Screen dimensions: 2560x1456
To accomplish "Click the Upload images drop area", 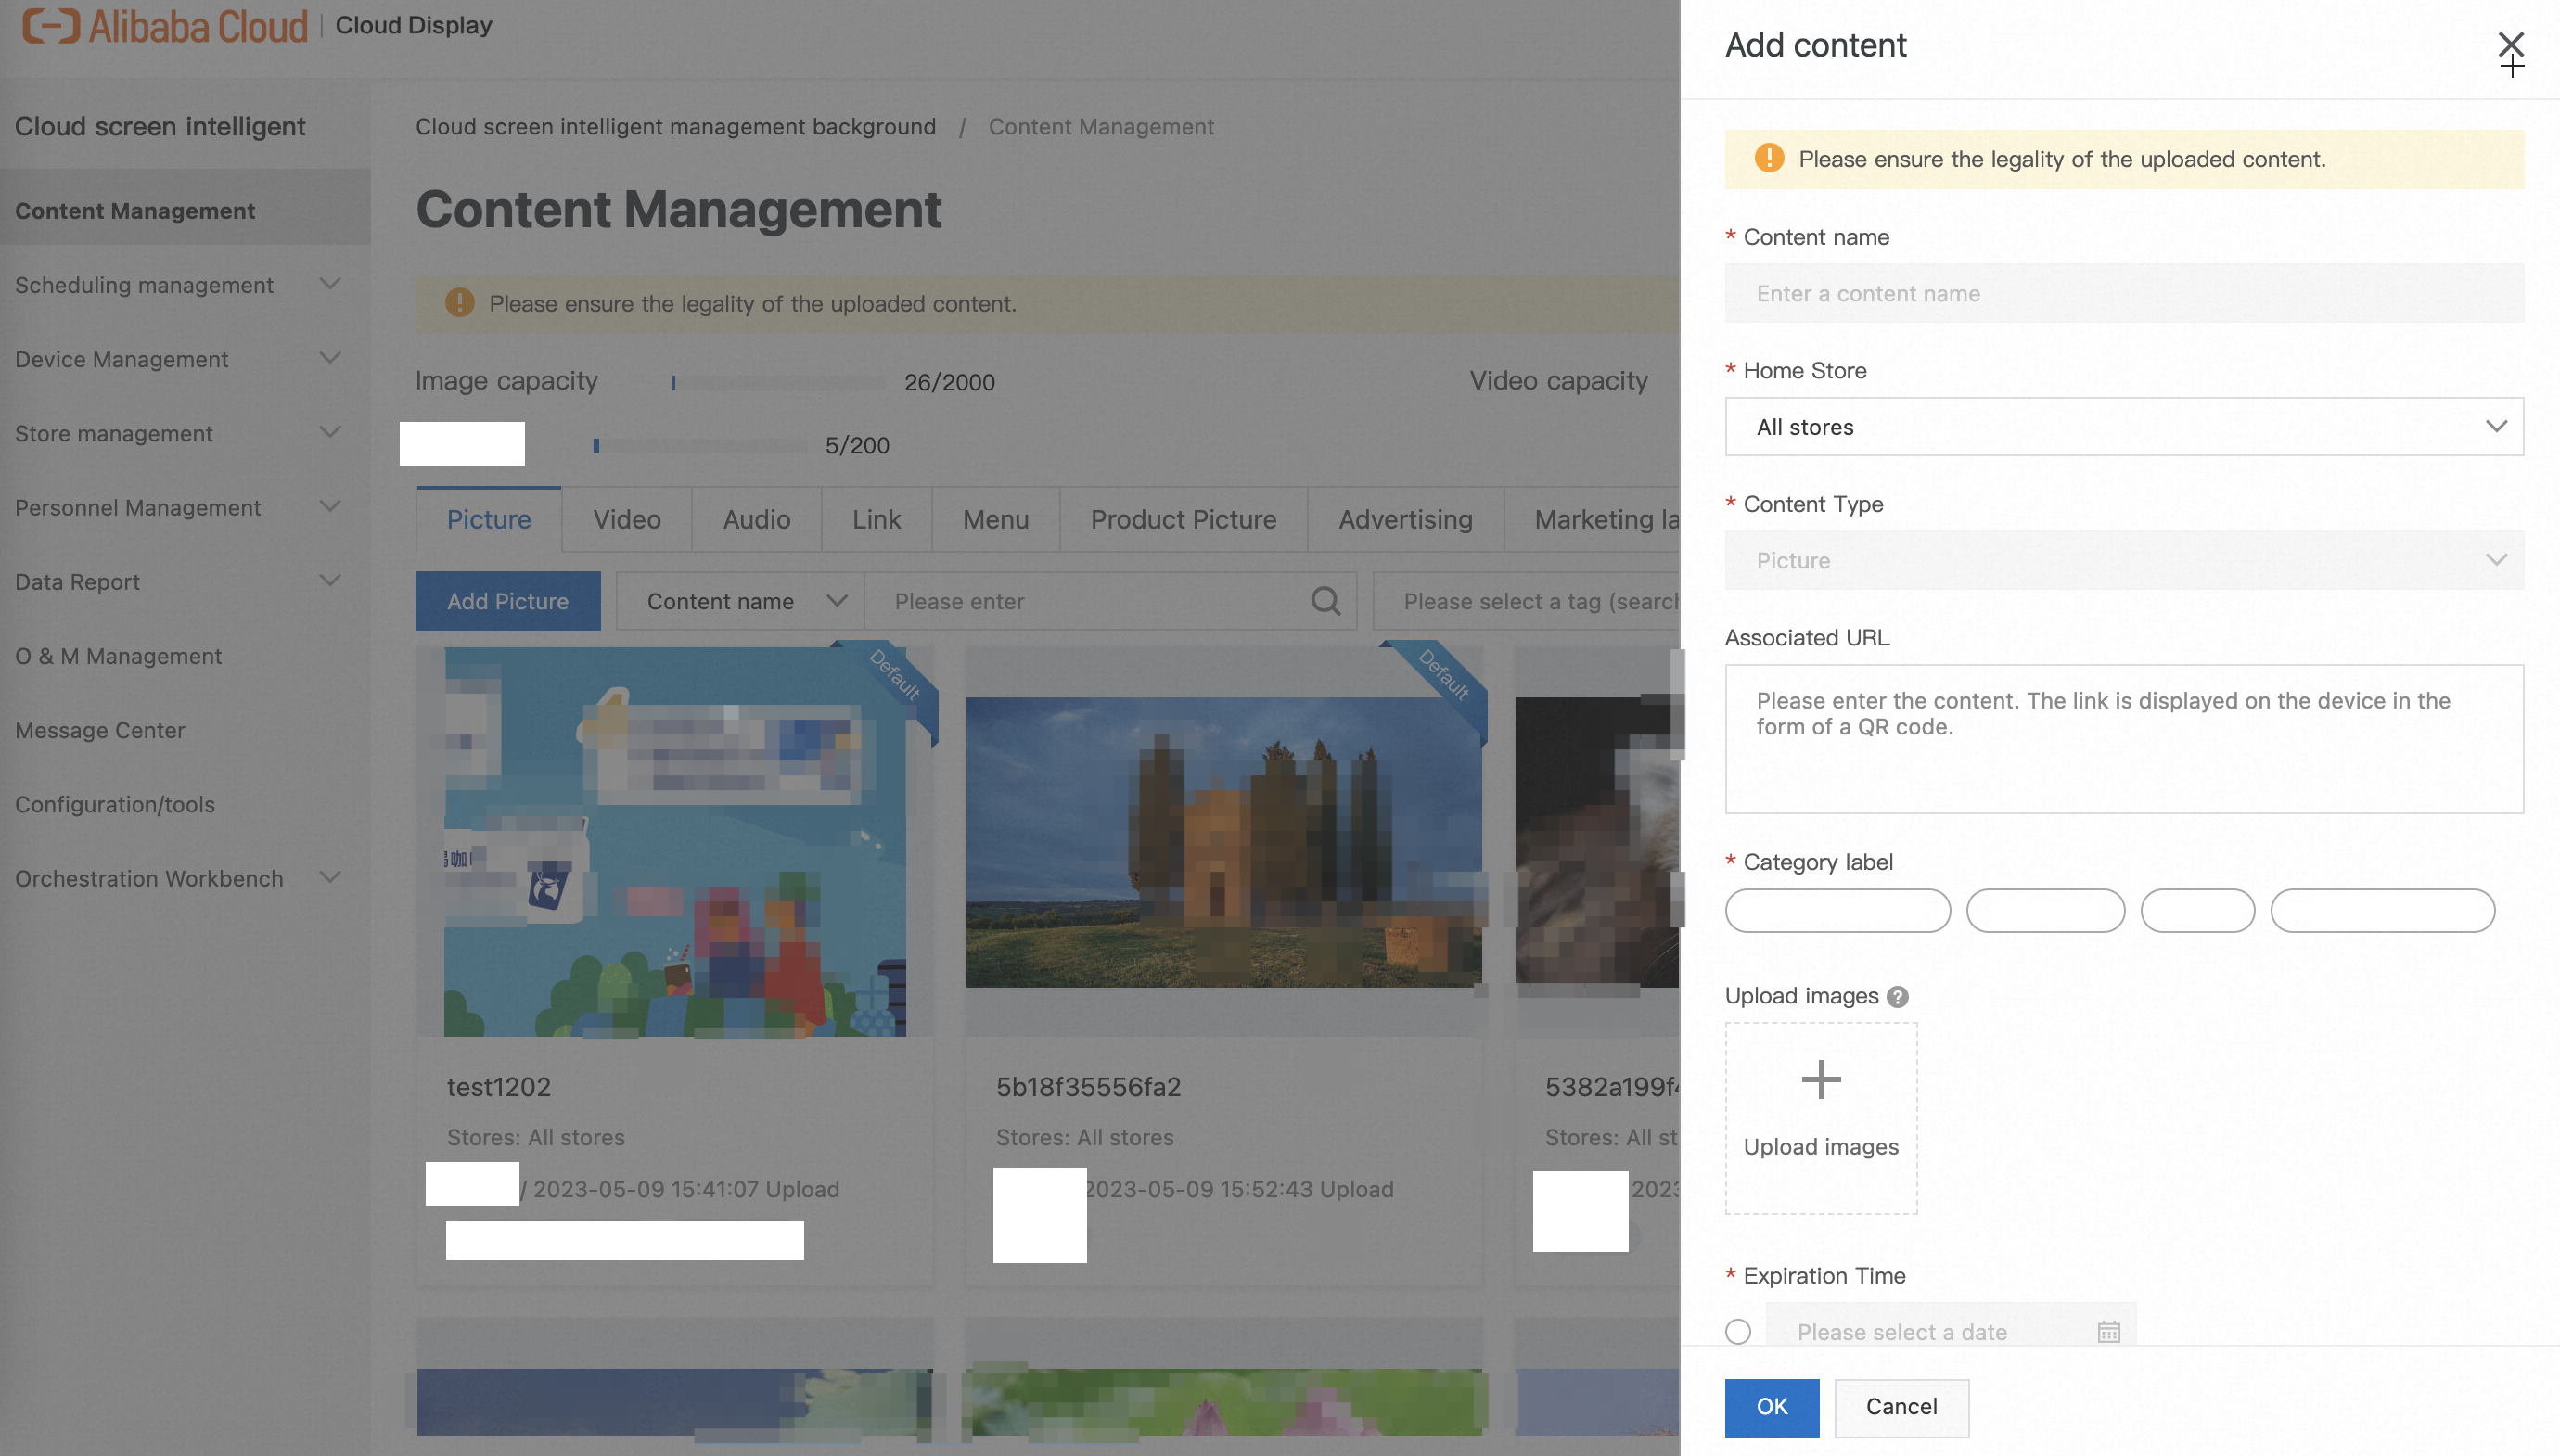I will [1821, 1118].
